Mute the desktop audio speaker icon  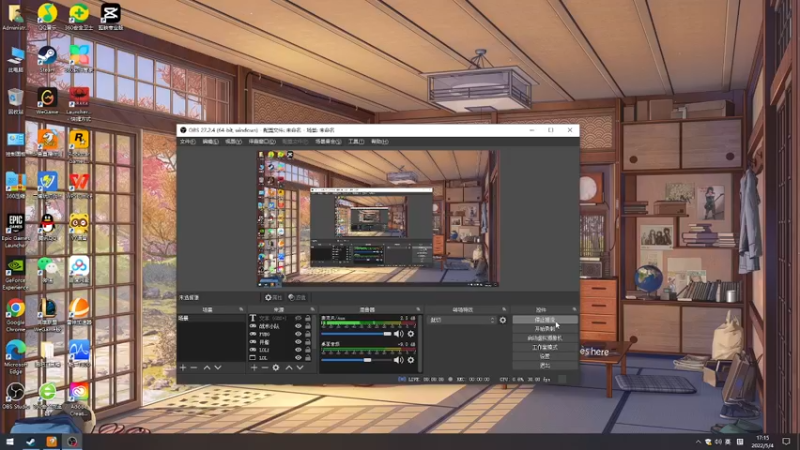click(398, 360)
